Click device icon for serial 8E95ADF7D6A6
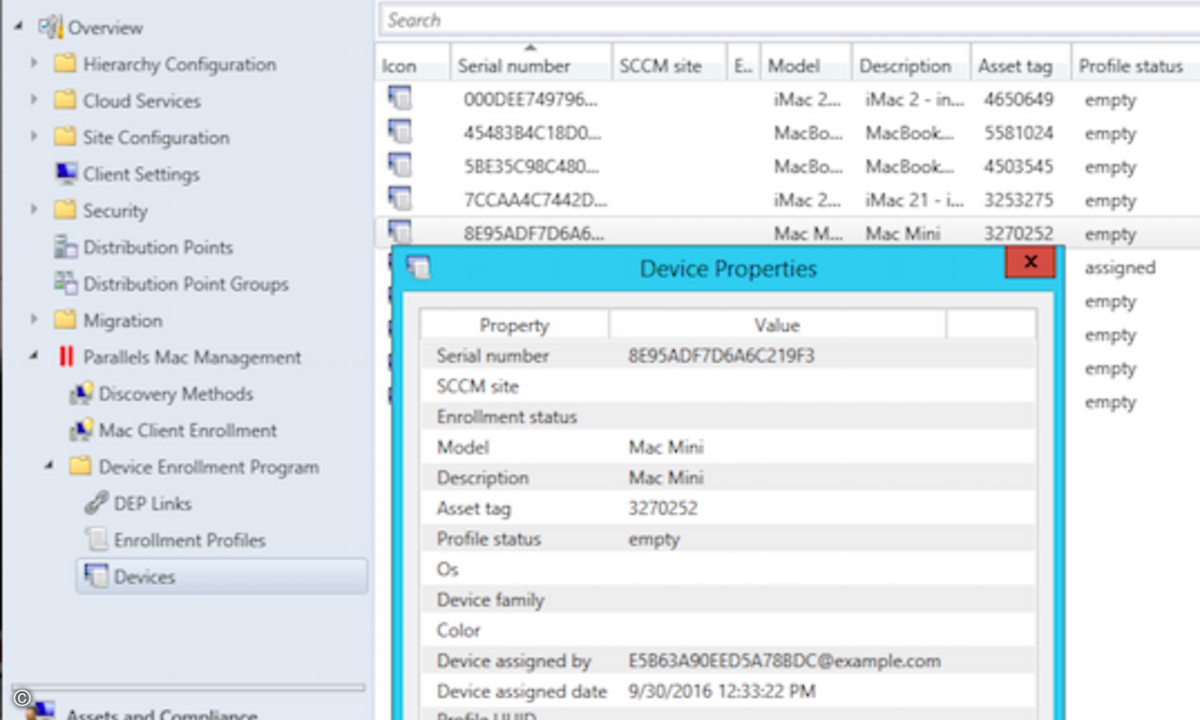 400,231
